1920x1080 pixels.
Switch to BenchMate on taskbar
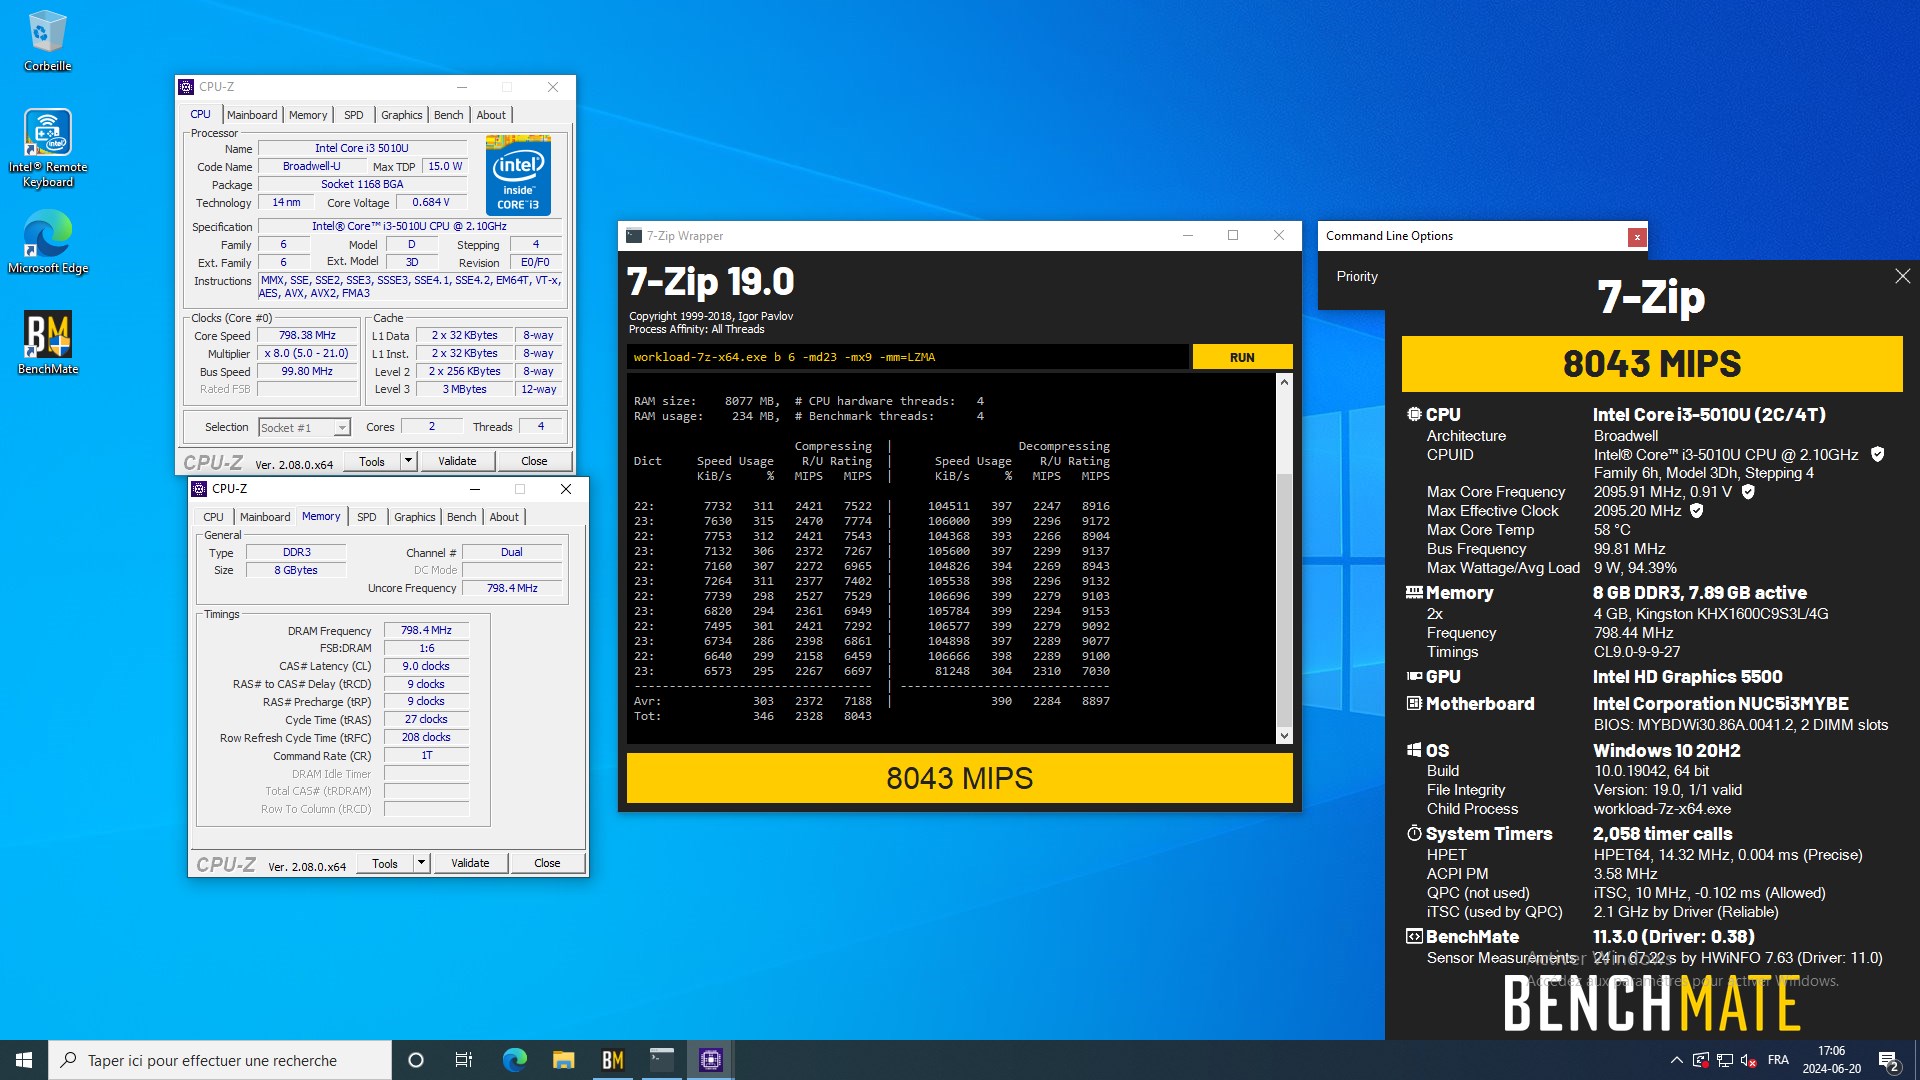612,1060
